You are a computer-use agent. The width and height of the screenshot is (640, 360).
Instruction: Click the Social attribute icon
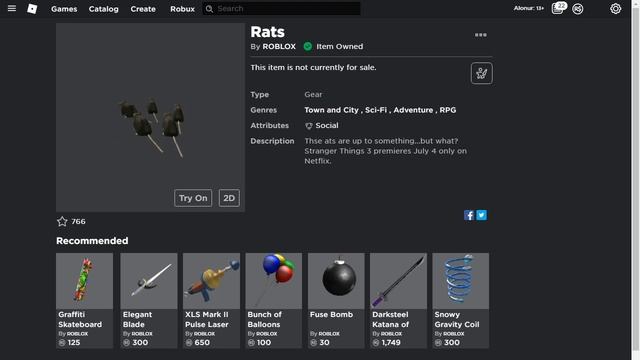tap(309, 126)
